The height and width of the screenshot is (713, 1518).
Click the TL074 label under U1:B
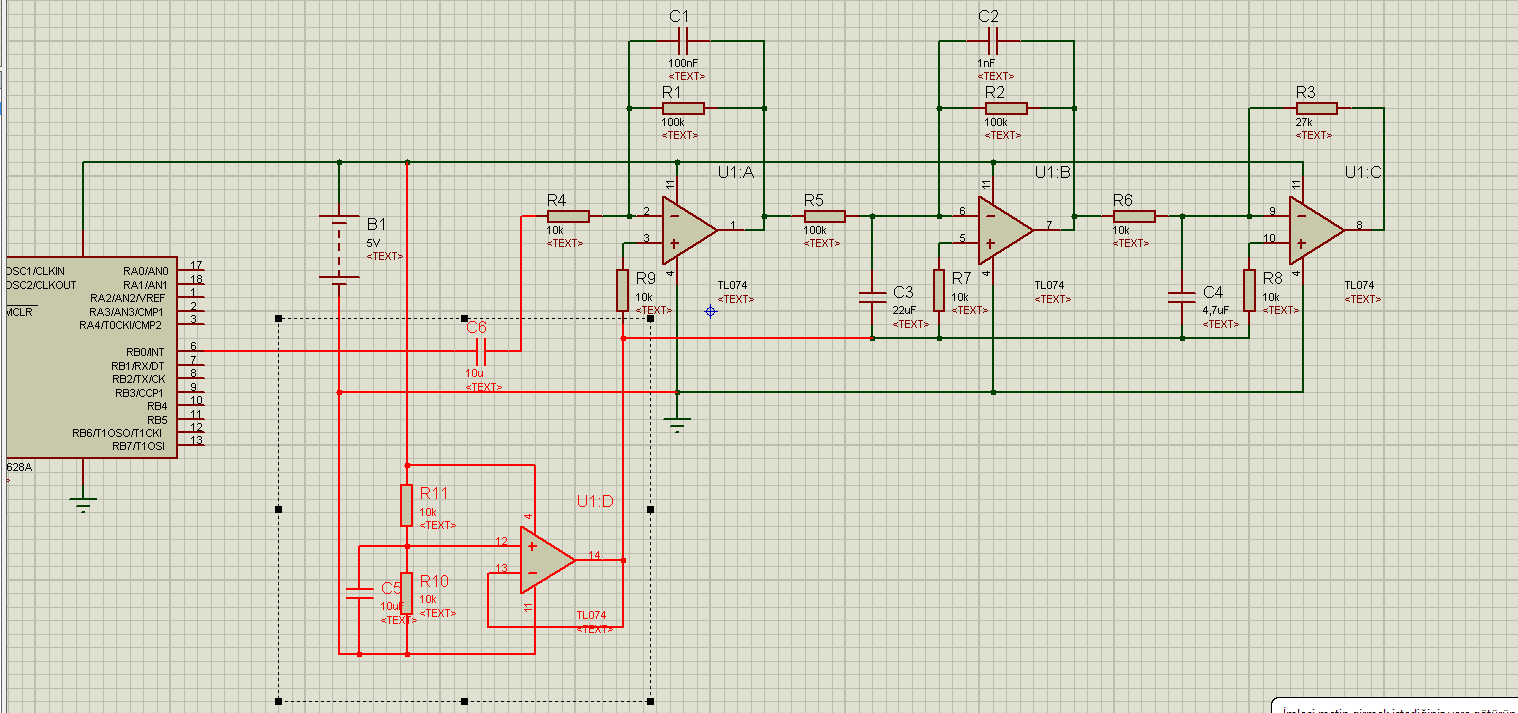pyautogui.click(x=1049, y=285)
